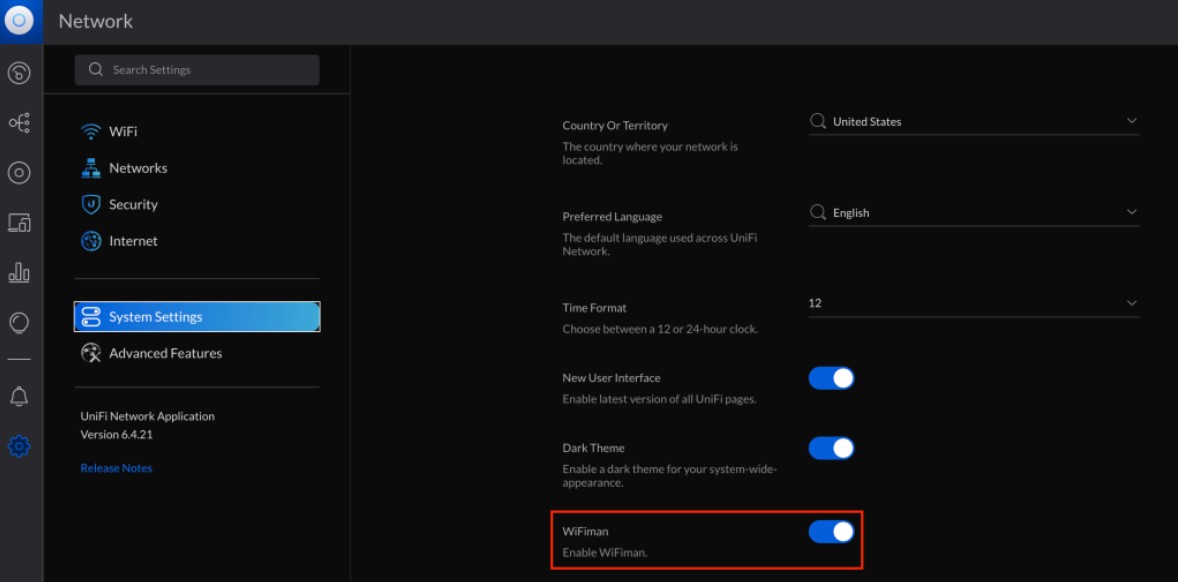1178x582 pixels.
Task: Open the UniFi Devices circle icon
Action: point(19,173)
